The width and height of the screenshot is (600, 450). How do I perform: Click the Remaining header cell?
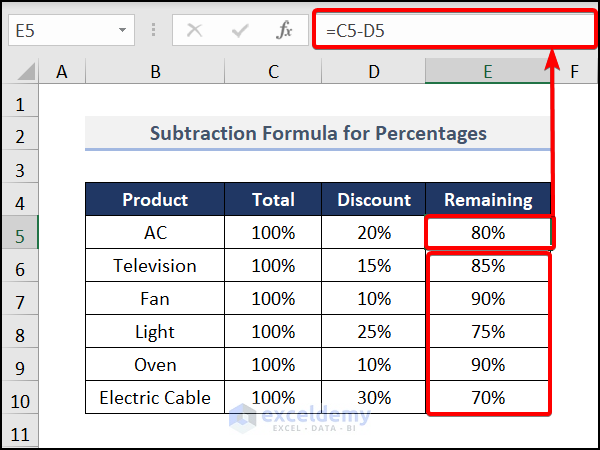tap(488, 200)
